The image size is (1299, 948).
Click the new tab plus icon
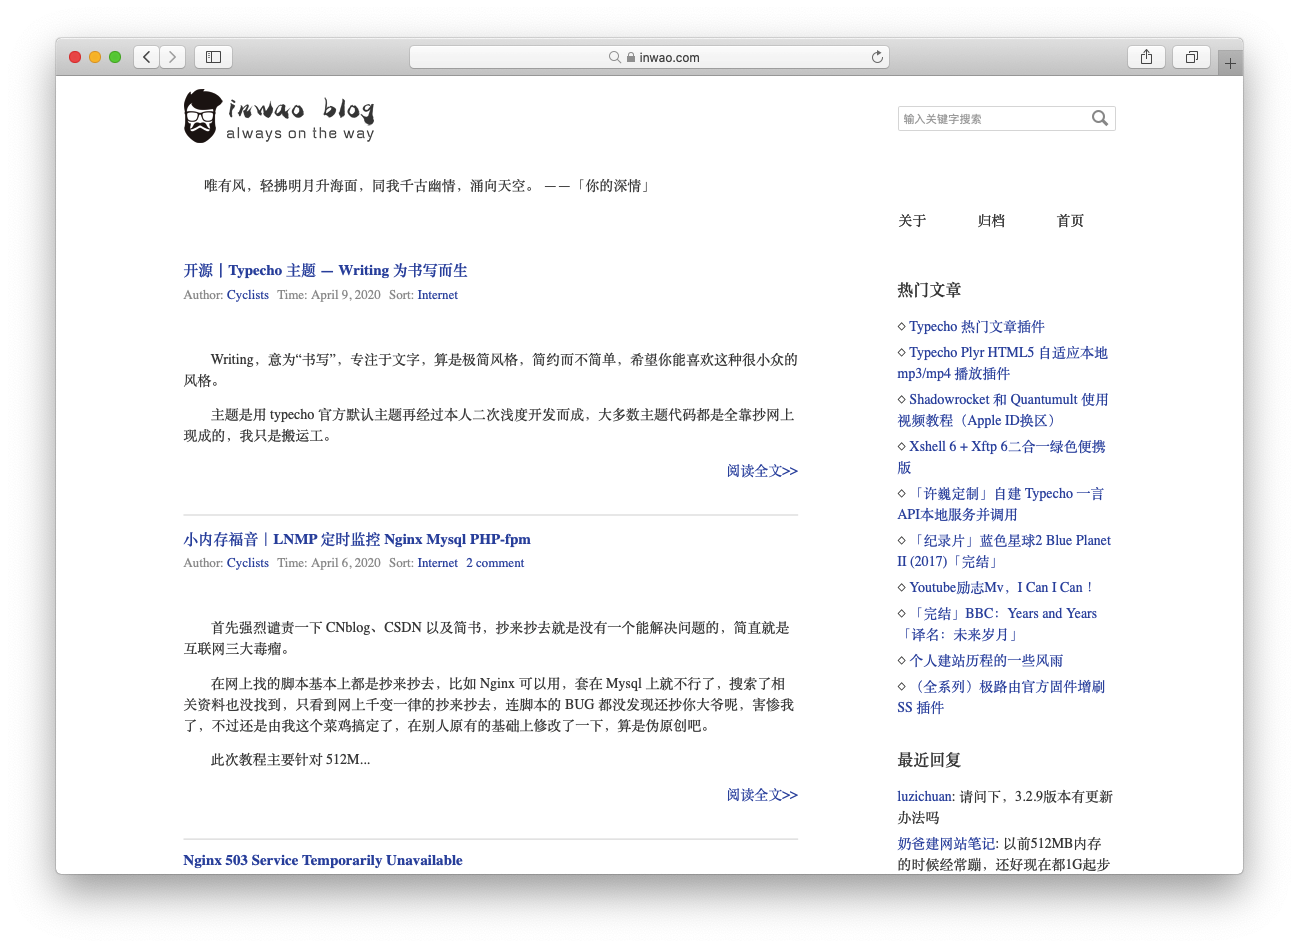pos(1230,61)
